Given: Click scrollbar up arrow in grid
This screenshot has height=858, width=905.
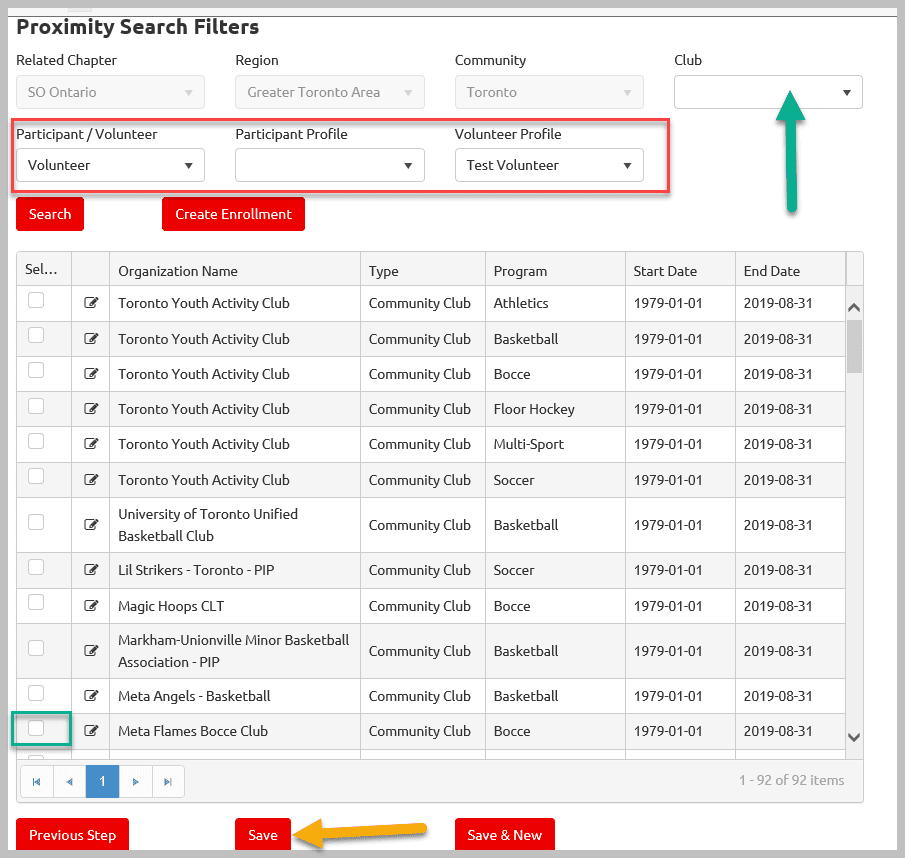Looking at the screenshot, I should (854, 308).
